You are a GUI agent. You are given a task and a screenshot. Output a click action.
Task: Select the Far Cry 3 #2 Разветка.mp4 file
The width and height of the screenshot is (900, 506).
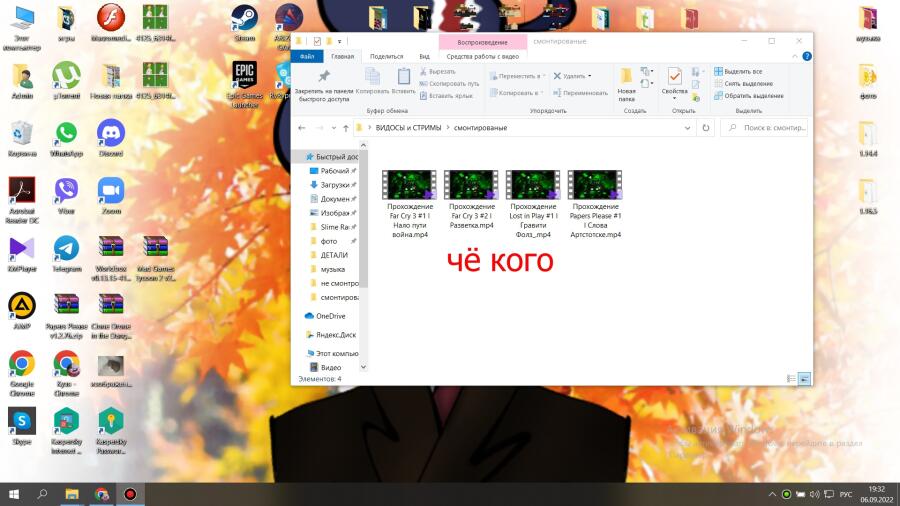(471, 200)
